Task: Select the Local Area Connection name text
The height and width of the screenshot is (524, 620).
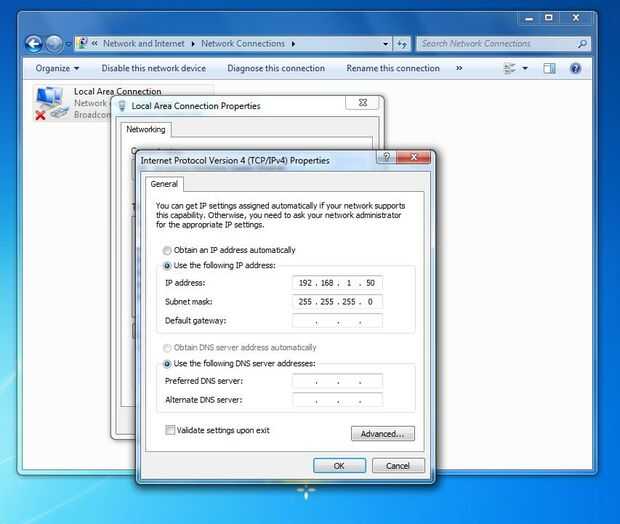Action: [x=117, y=91]
